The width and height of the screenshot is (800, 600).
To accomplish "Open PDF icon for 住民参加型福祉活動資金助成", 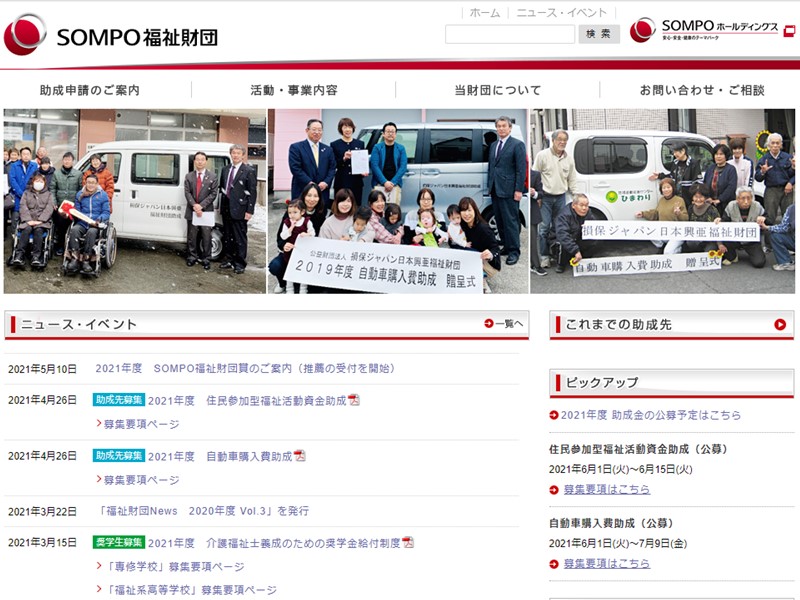I will [x=354, y=400].
